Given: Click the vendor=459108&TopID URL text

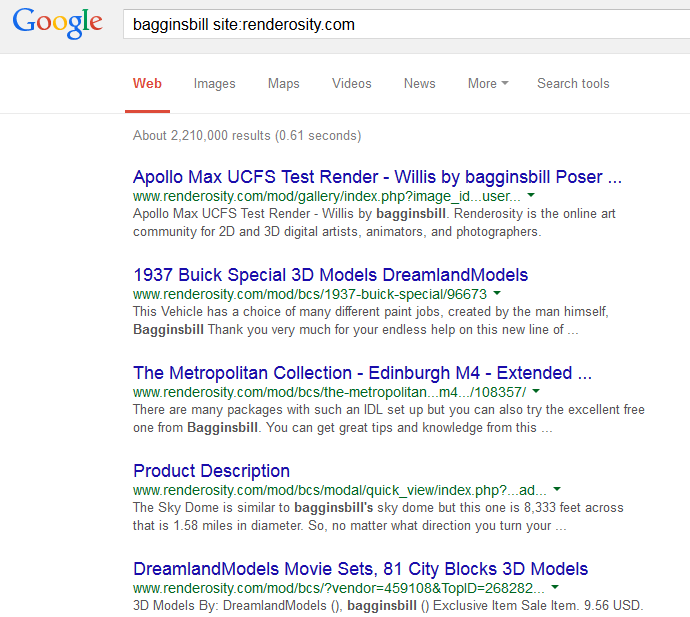Looking at the screenshot, I should tap(339, 589).
